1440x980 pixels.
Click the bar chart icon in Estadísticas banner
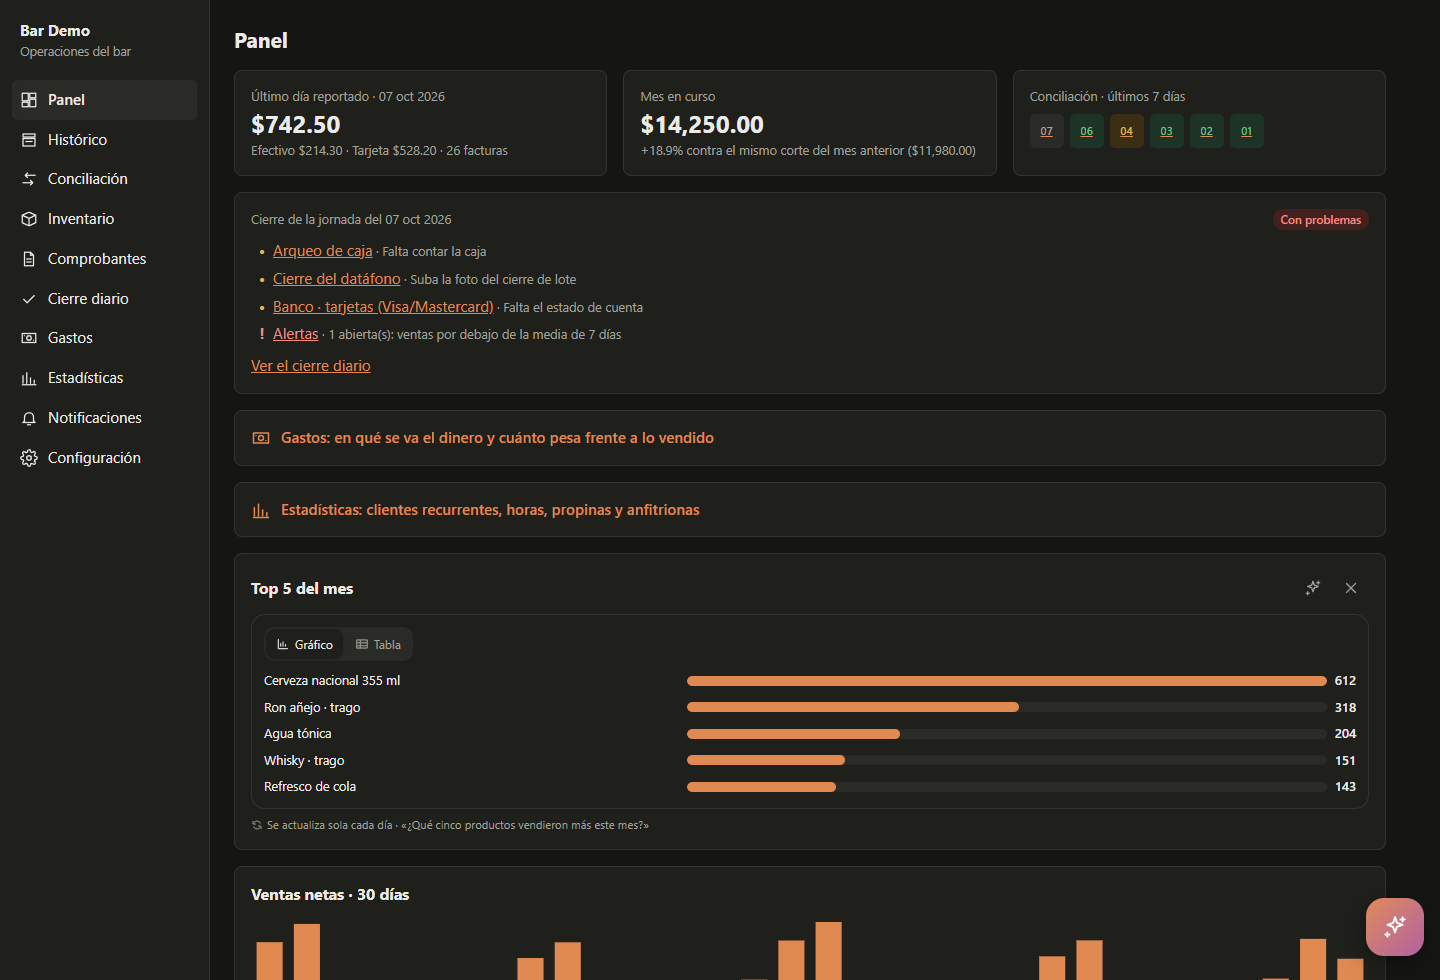pyautogui.click(x=261, y=510)
